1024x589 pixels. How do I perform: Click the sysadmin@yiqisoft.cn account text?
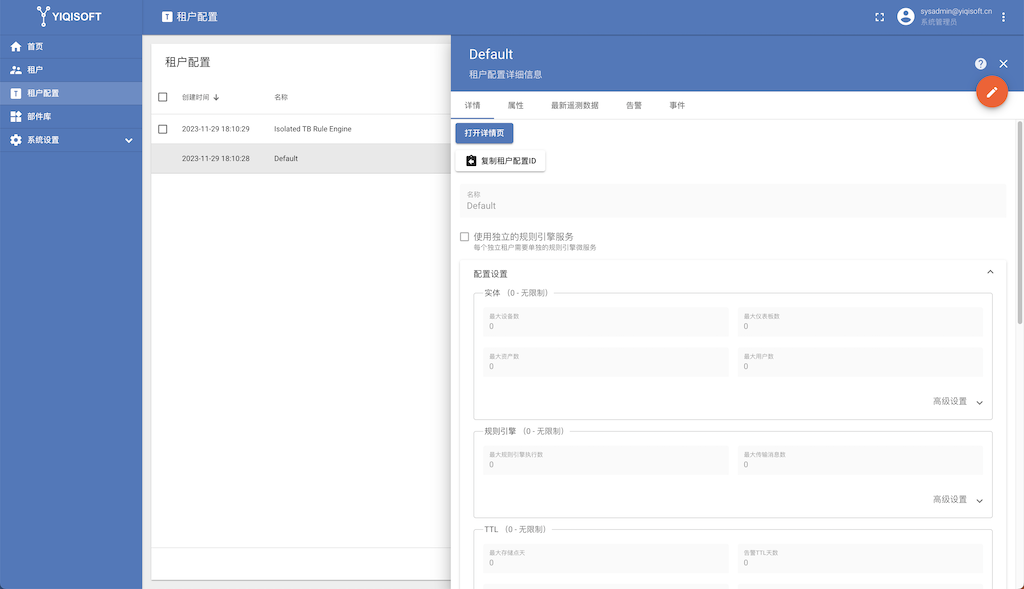956,12
